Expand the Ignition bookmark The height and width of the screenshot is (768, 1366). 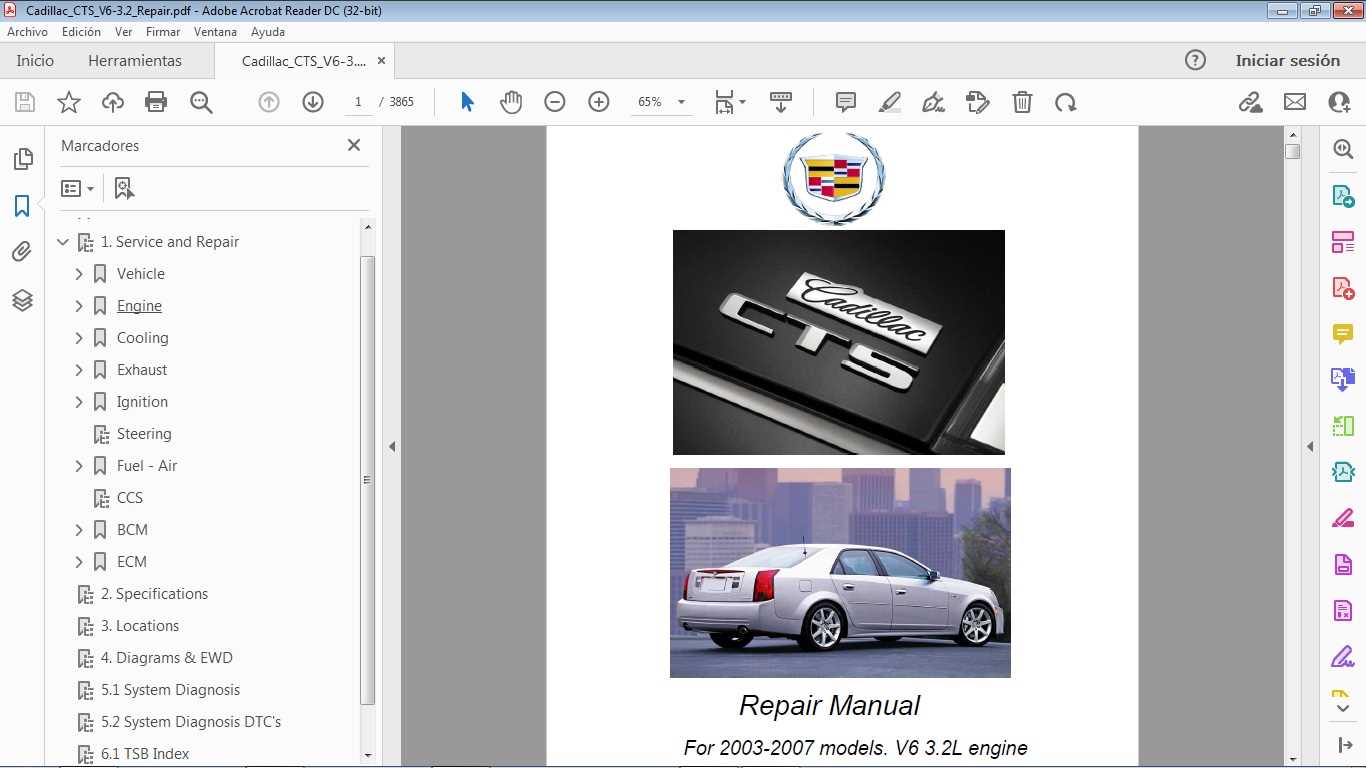pyautogui.click(x=79, y=402)
